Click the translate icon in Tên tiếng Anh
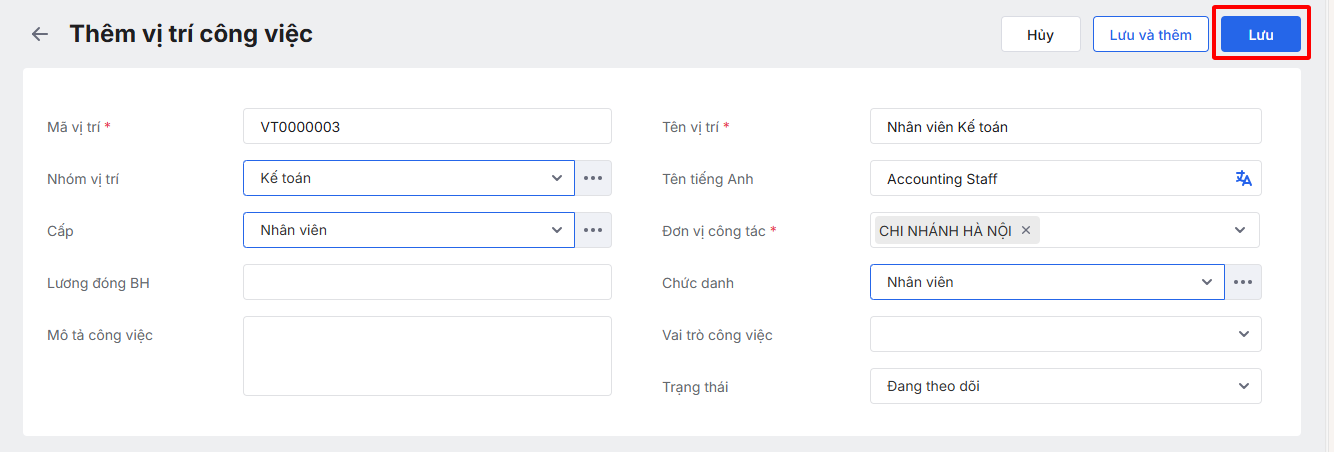The image size is (1334, 452). tap(1243, 179)
